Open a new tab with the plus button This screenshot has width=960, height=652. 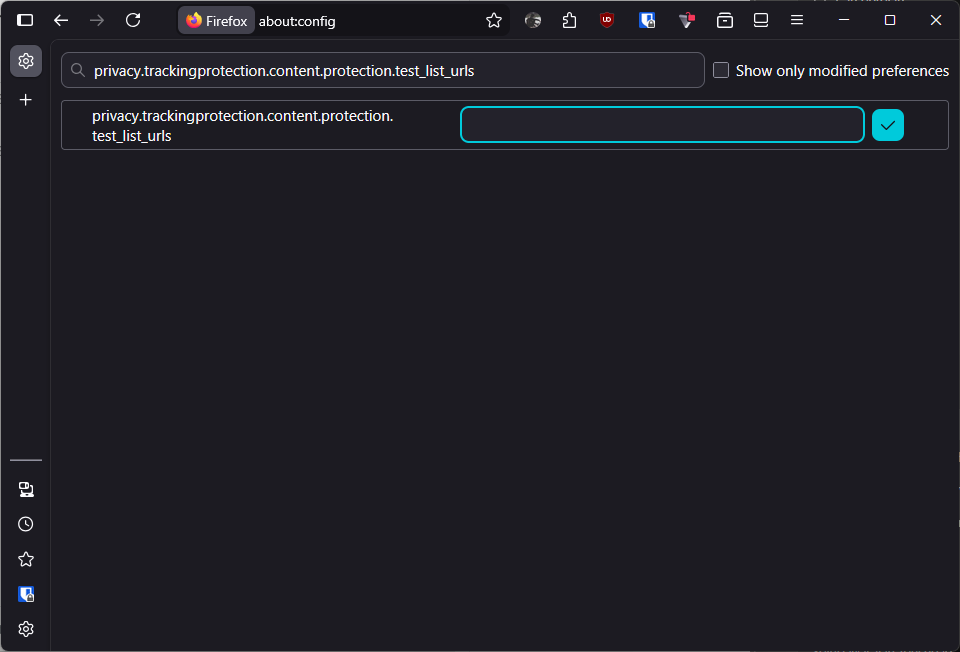click(26, 100)
